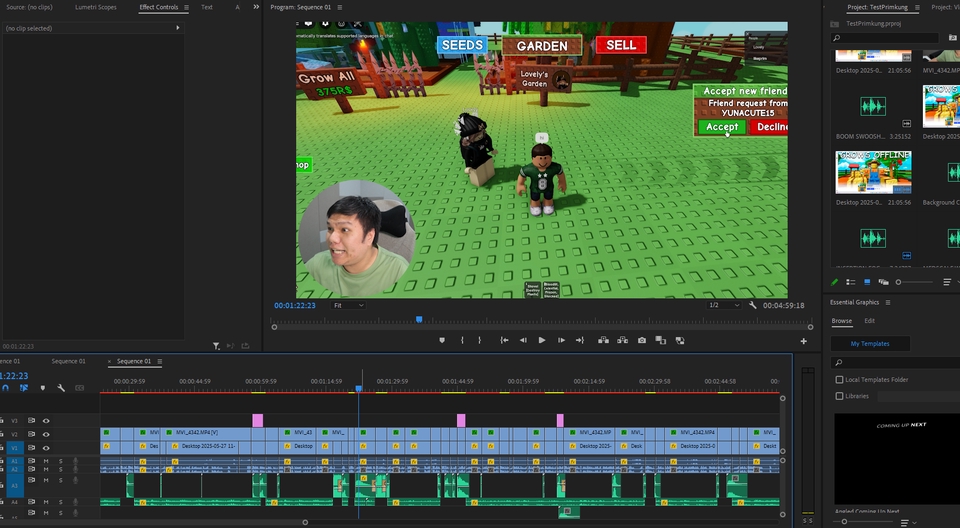Open Effect Controls panel menu
Viewport: 960px width, 528px height.
186,7
